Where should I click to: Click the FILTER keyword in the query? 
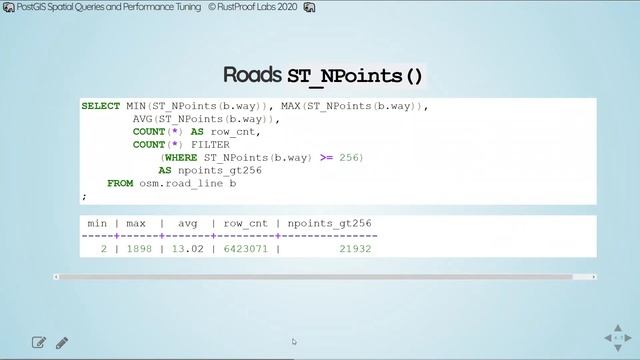click(210, 145)
